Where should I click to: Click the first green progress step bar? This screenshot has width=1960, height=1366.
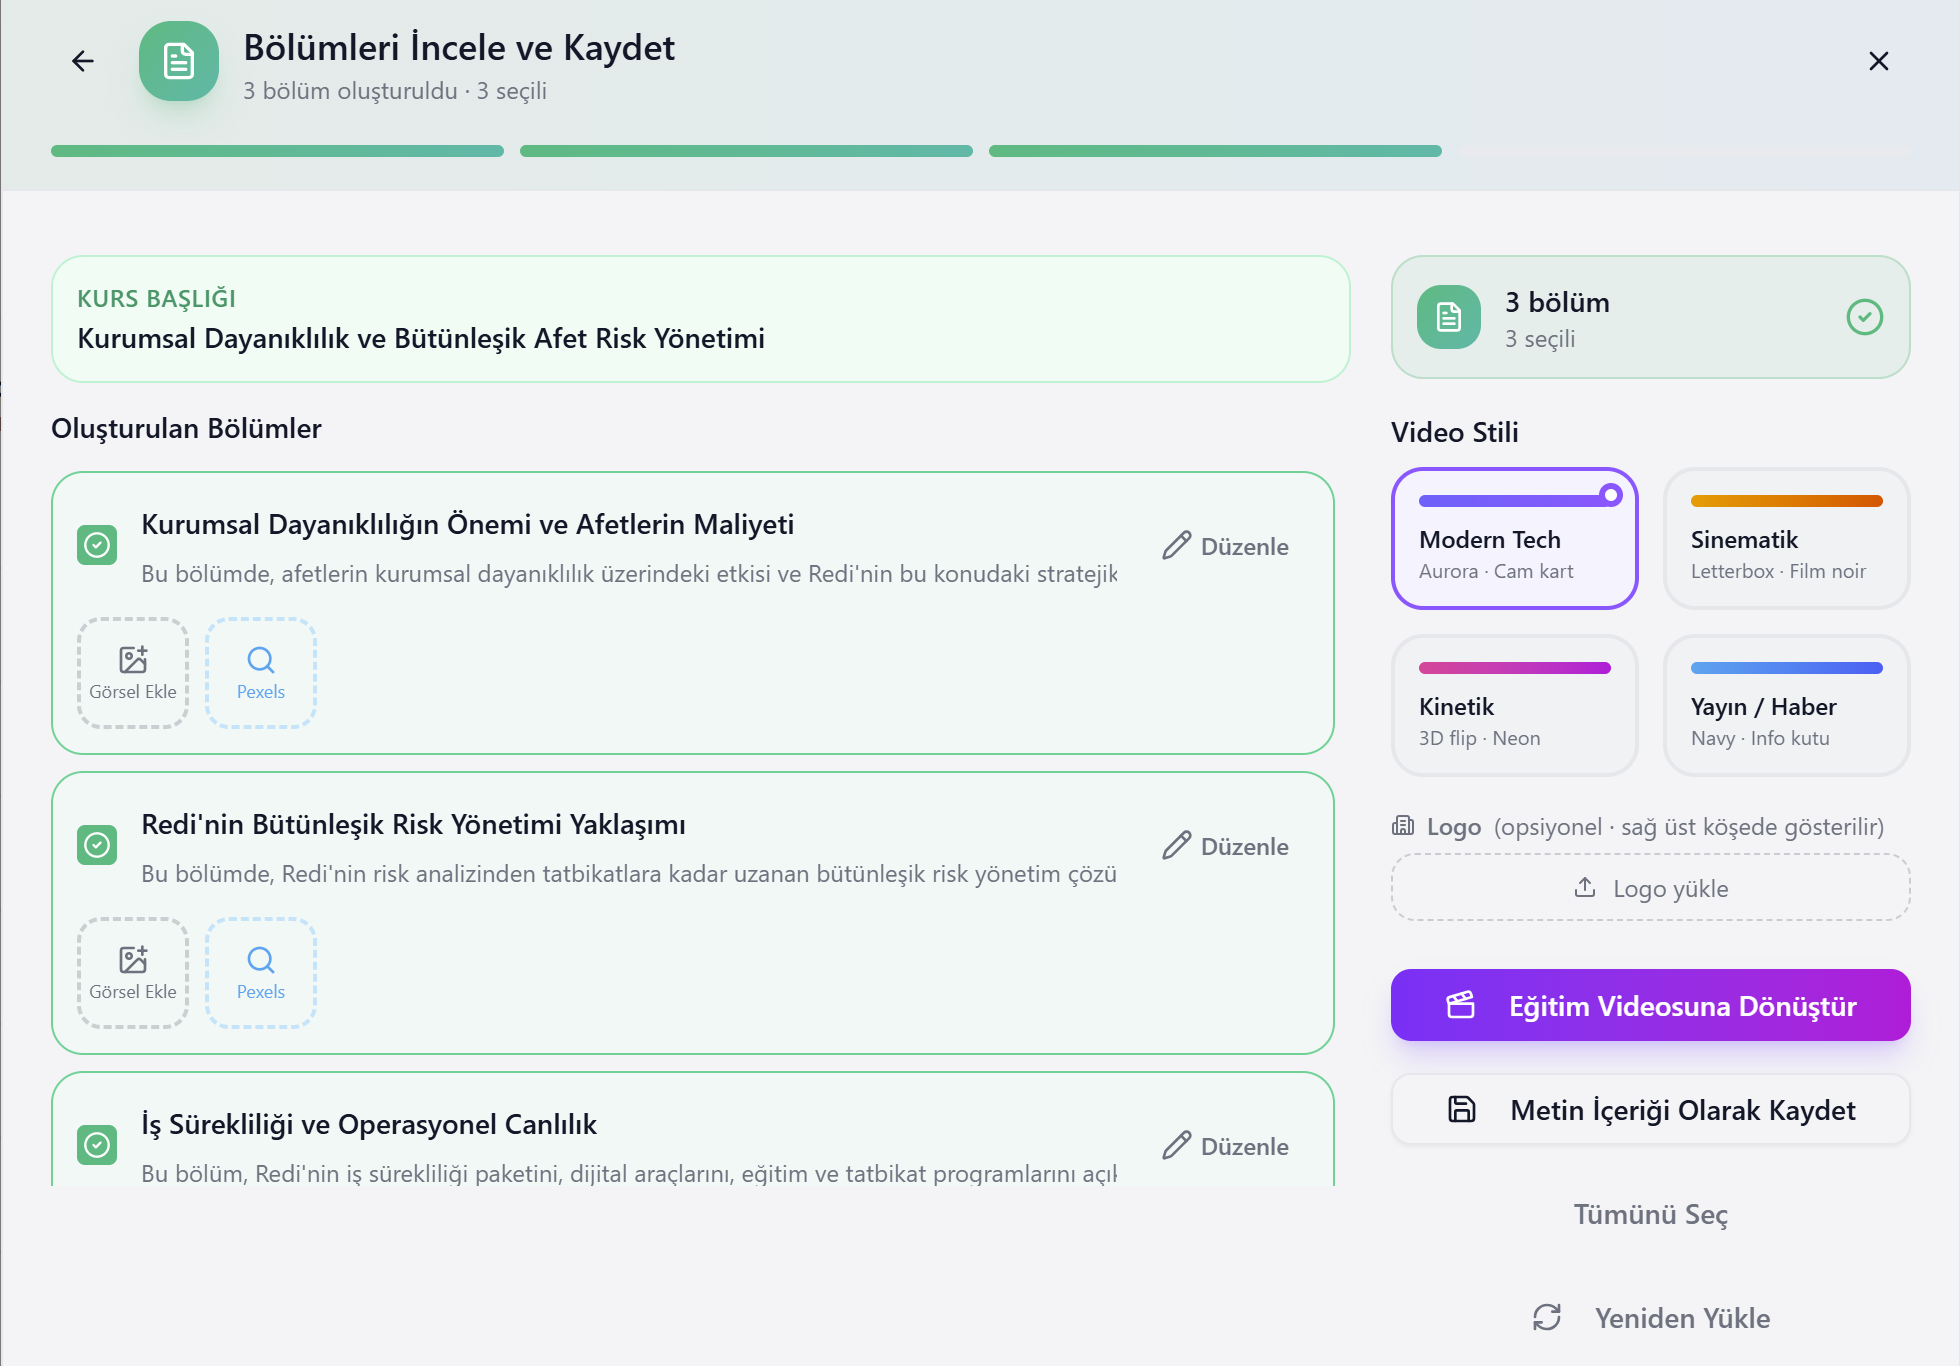(277, 151)
